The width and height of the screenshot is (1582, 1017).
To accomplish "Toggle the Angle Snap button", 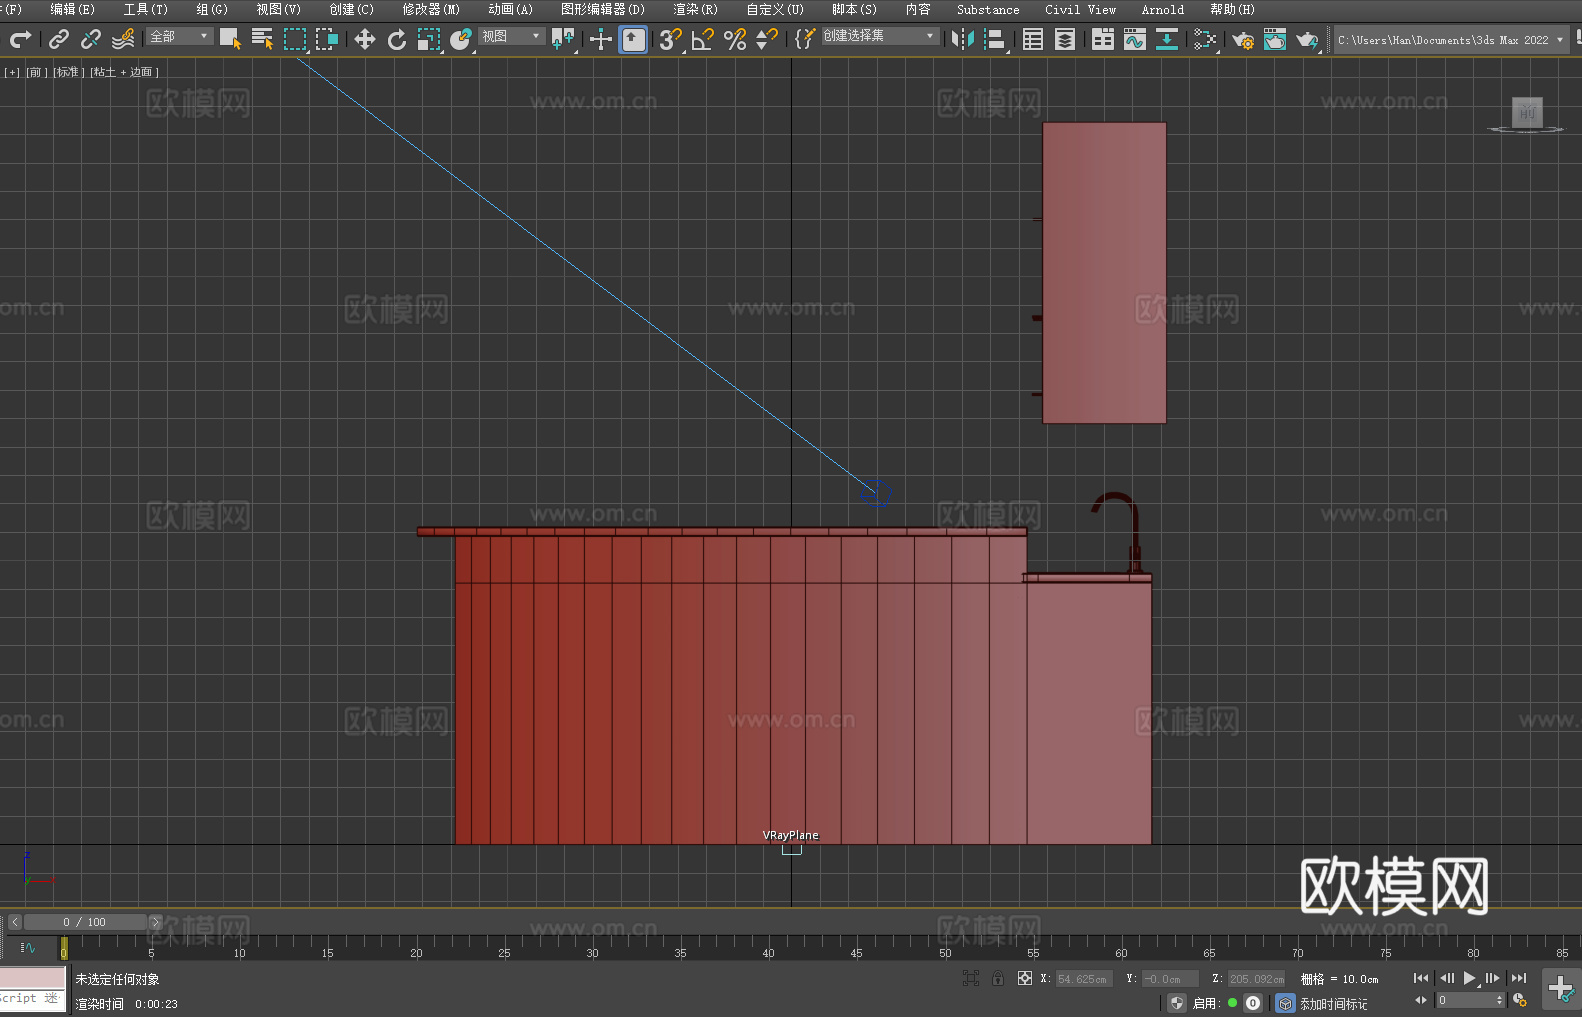I will pyautogui.click(x=703, y=39).
